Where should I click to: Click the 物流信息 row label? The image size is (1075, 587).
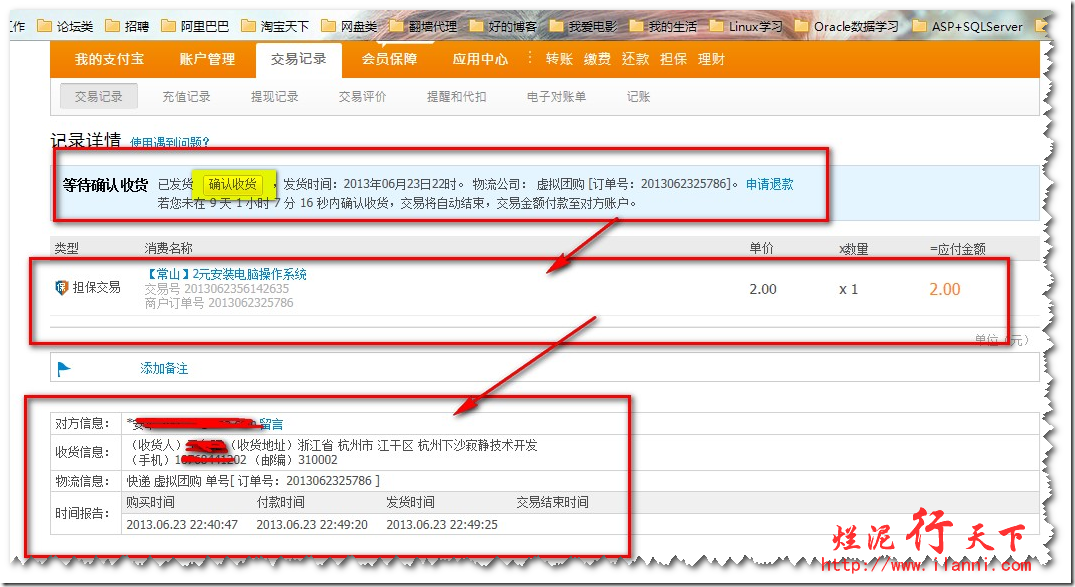[82, 481]
